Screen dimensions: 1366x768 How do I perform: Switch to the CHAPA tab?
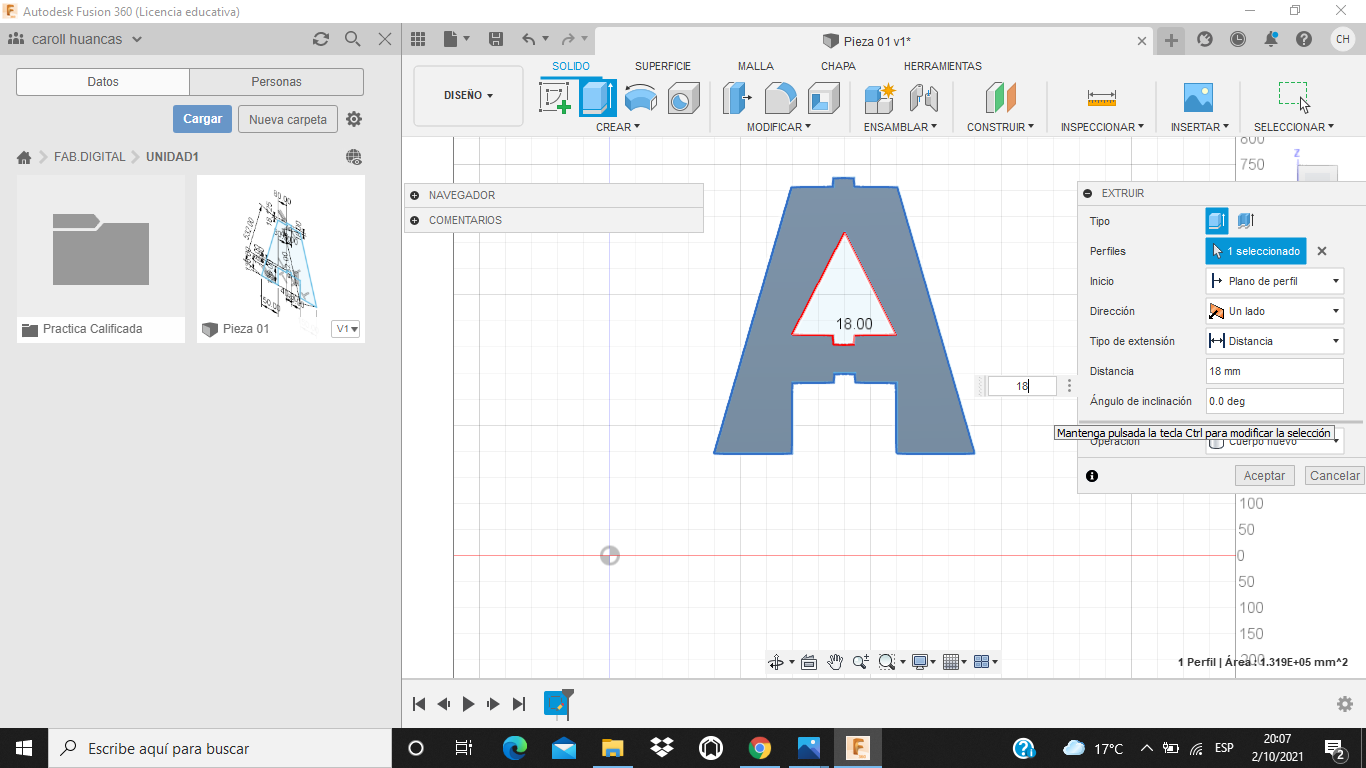click(x=838, y=66)
